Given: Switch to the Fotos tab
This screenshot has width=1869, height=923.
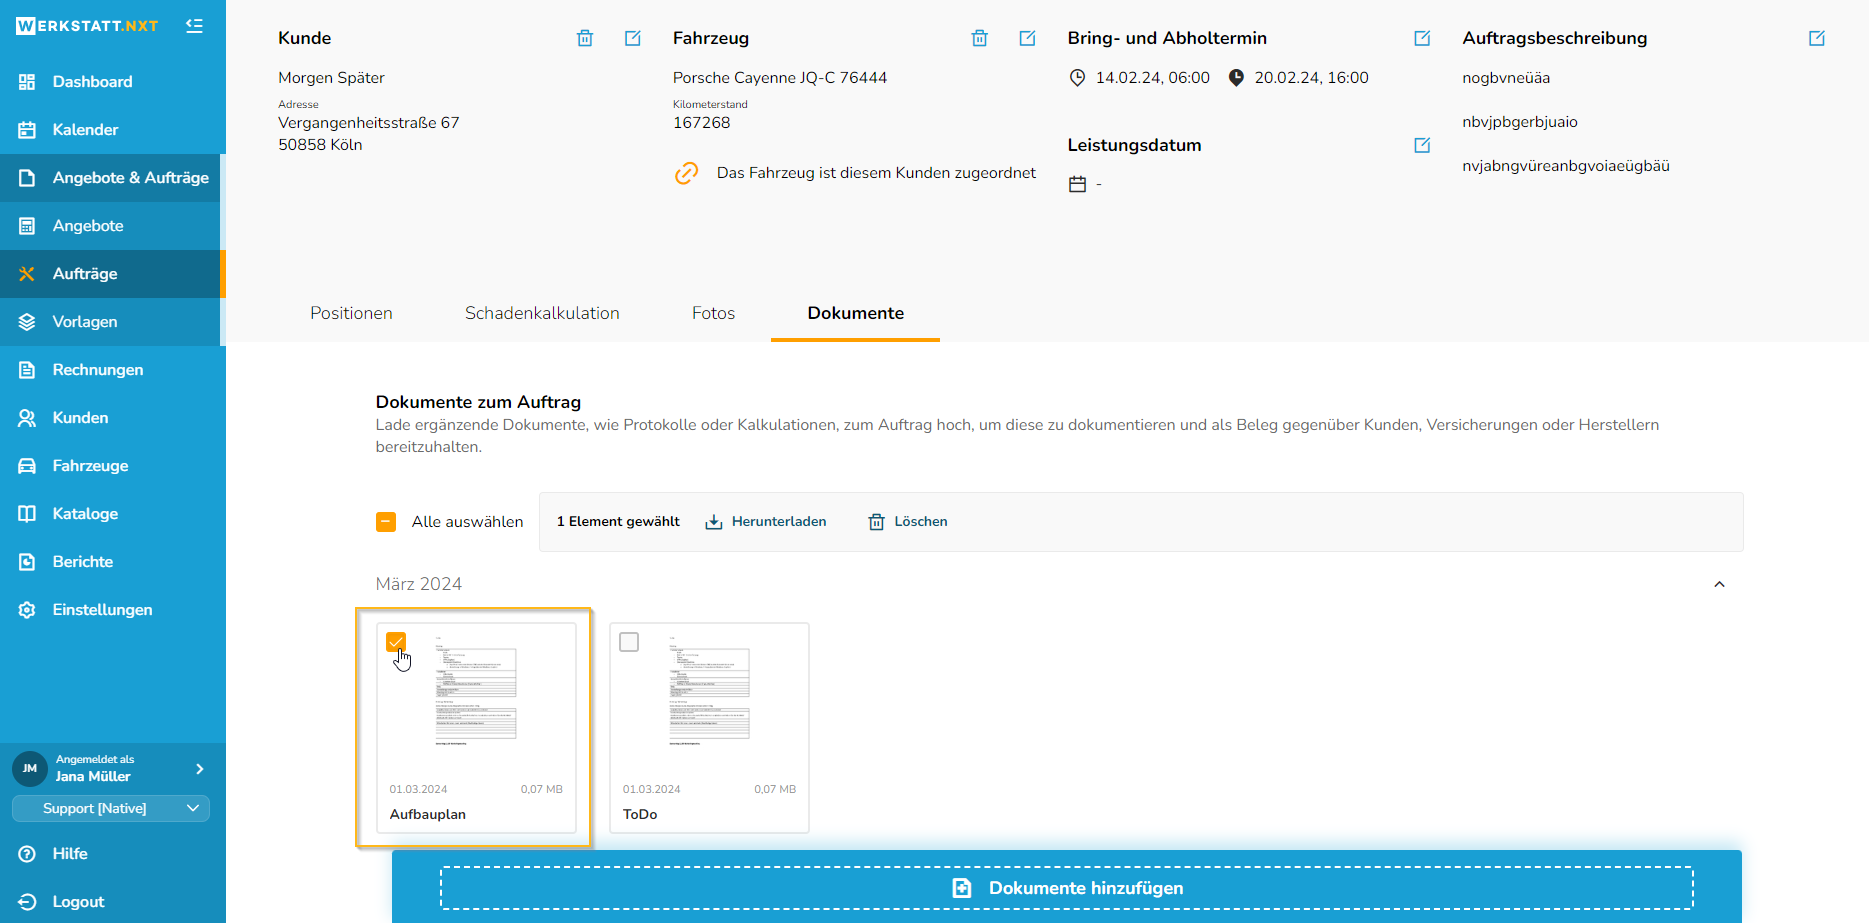Looking at the screenshot, I should [713, 313].
